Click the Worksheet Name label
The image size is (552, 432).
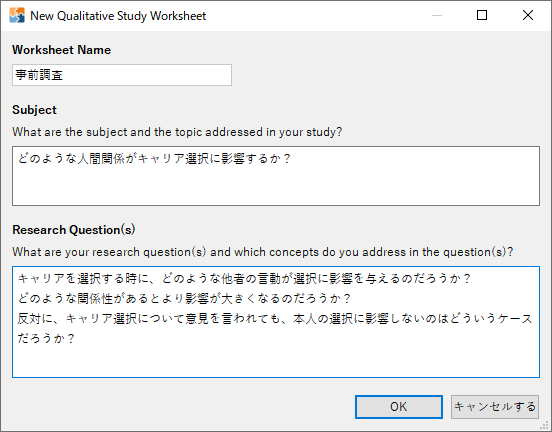click(x=62, y=50)
